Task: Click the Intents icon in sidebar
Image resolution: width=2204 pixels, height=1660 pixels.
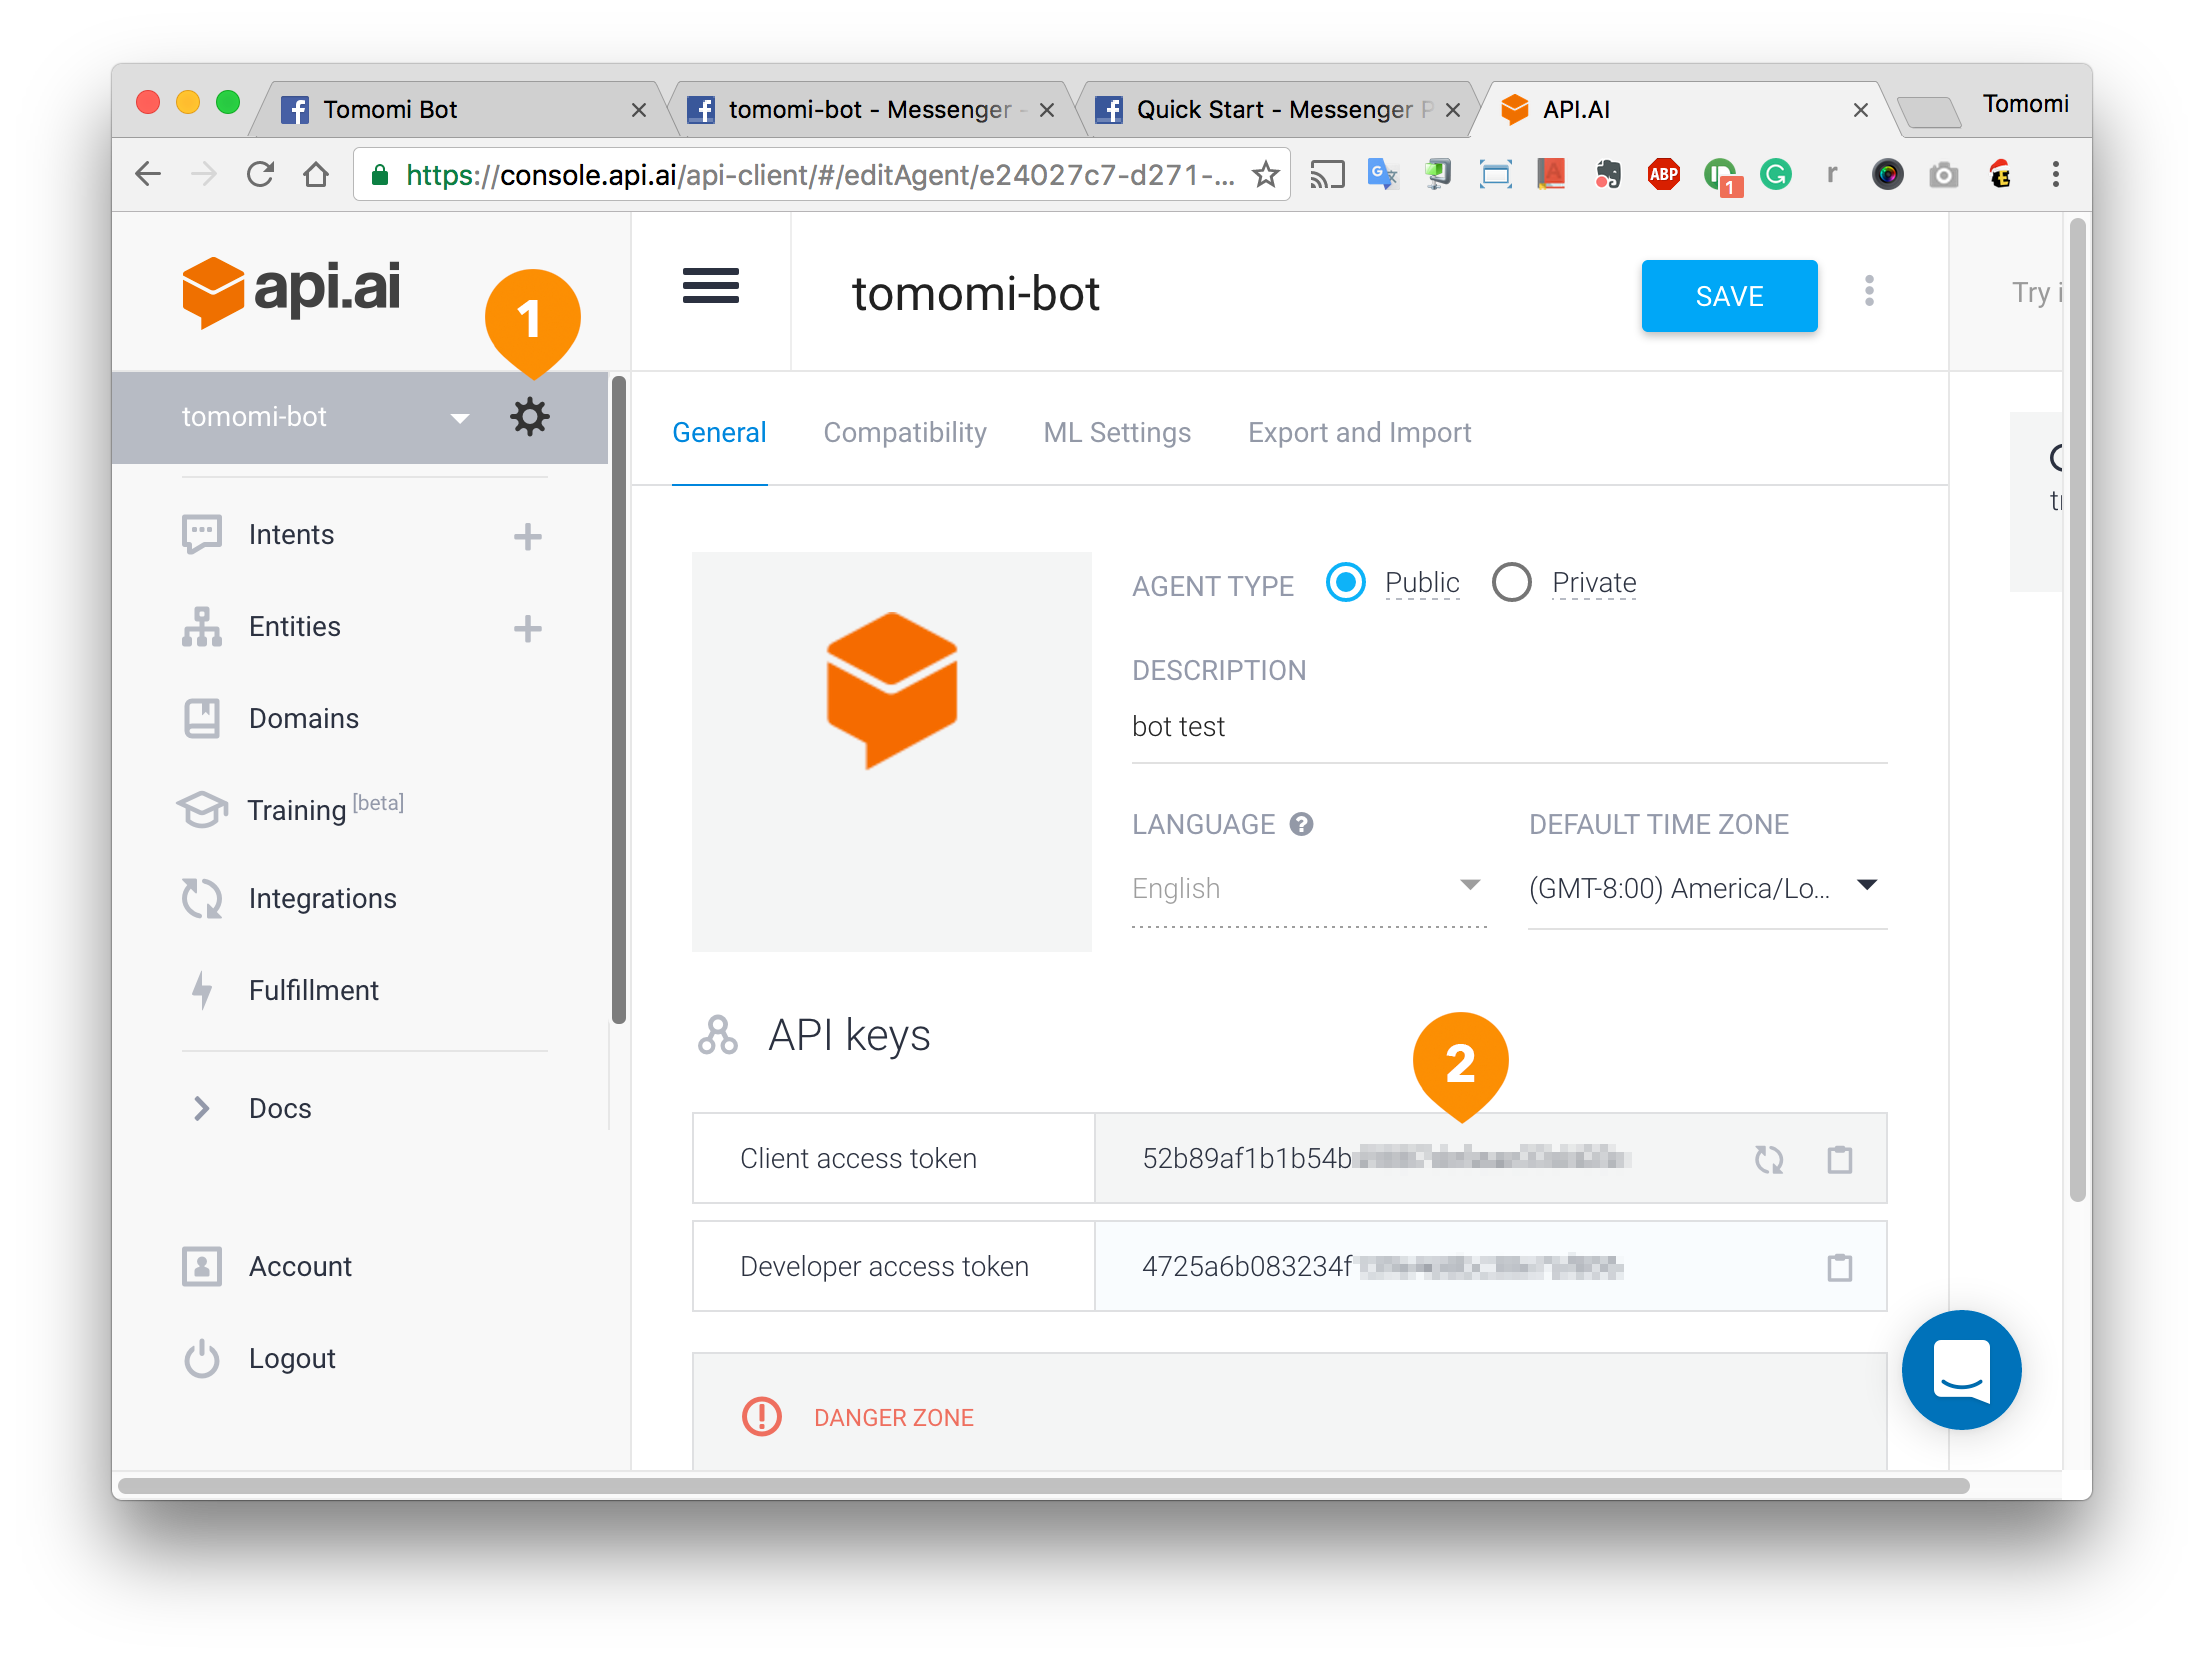Action: 204,535
